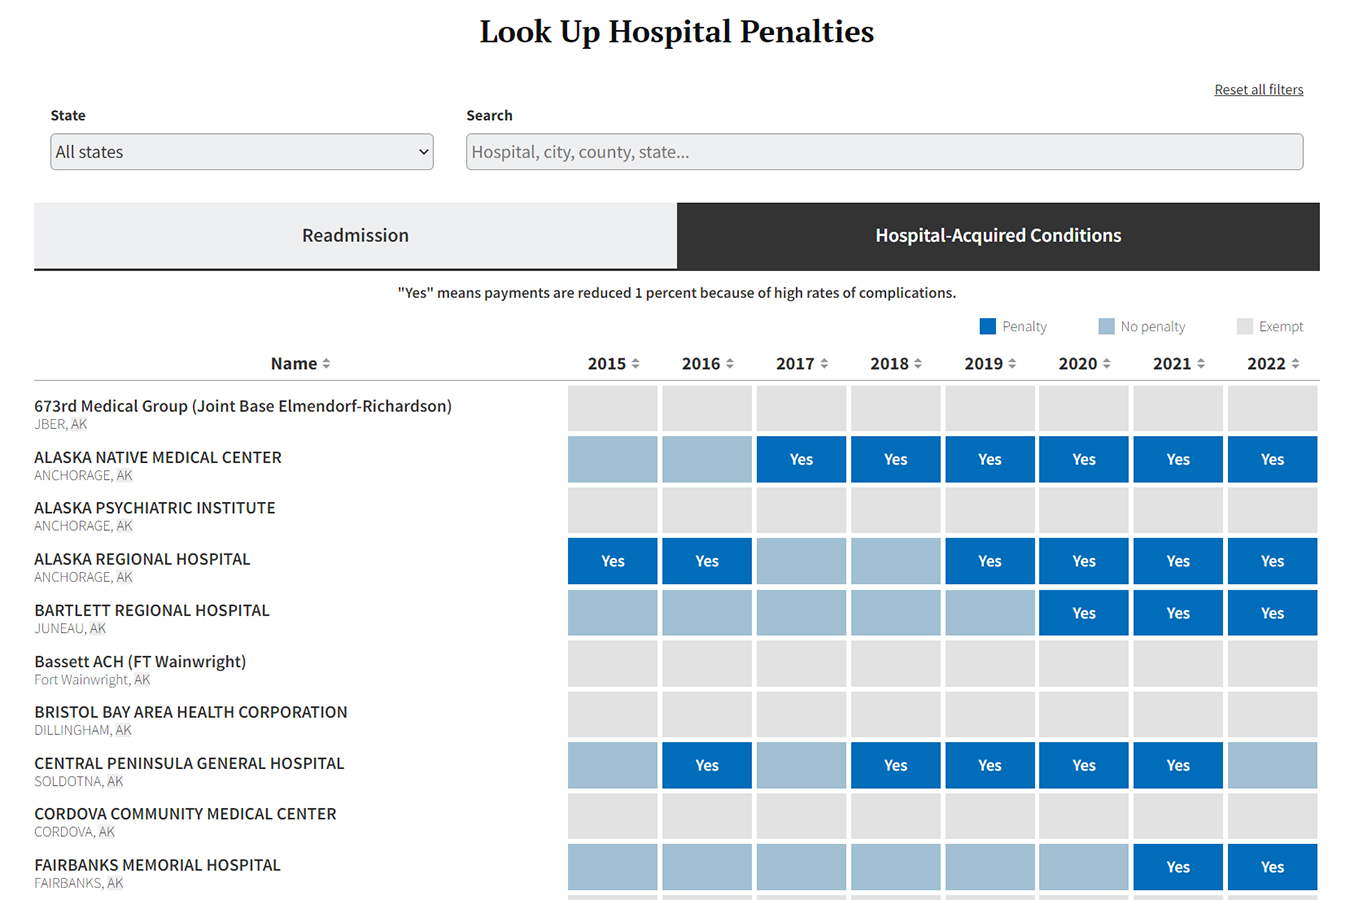Select Alaska Regional Hospital name
The width and height of the screenshot is (1350, 900).
pyautogui.click(x=142, y=559)
